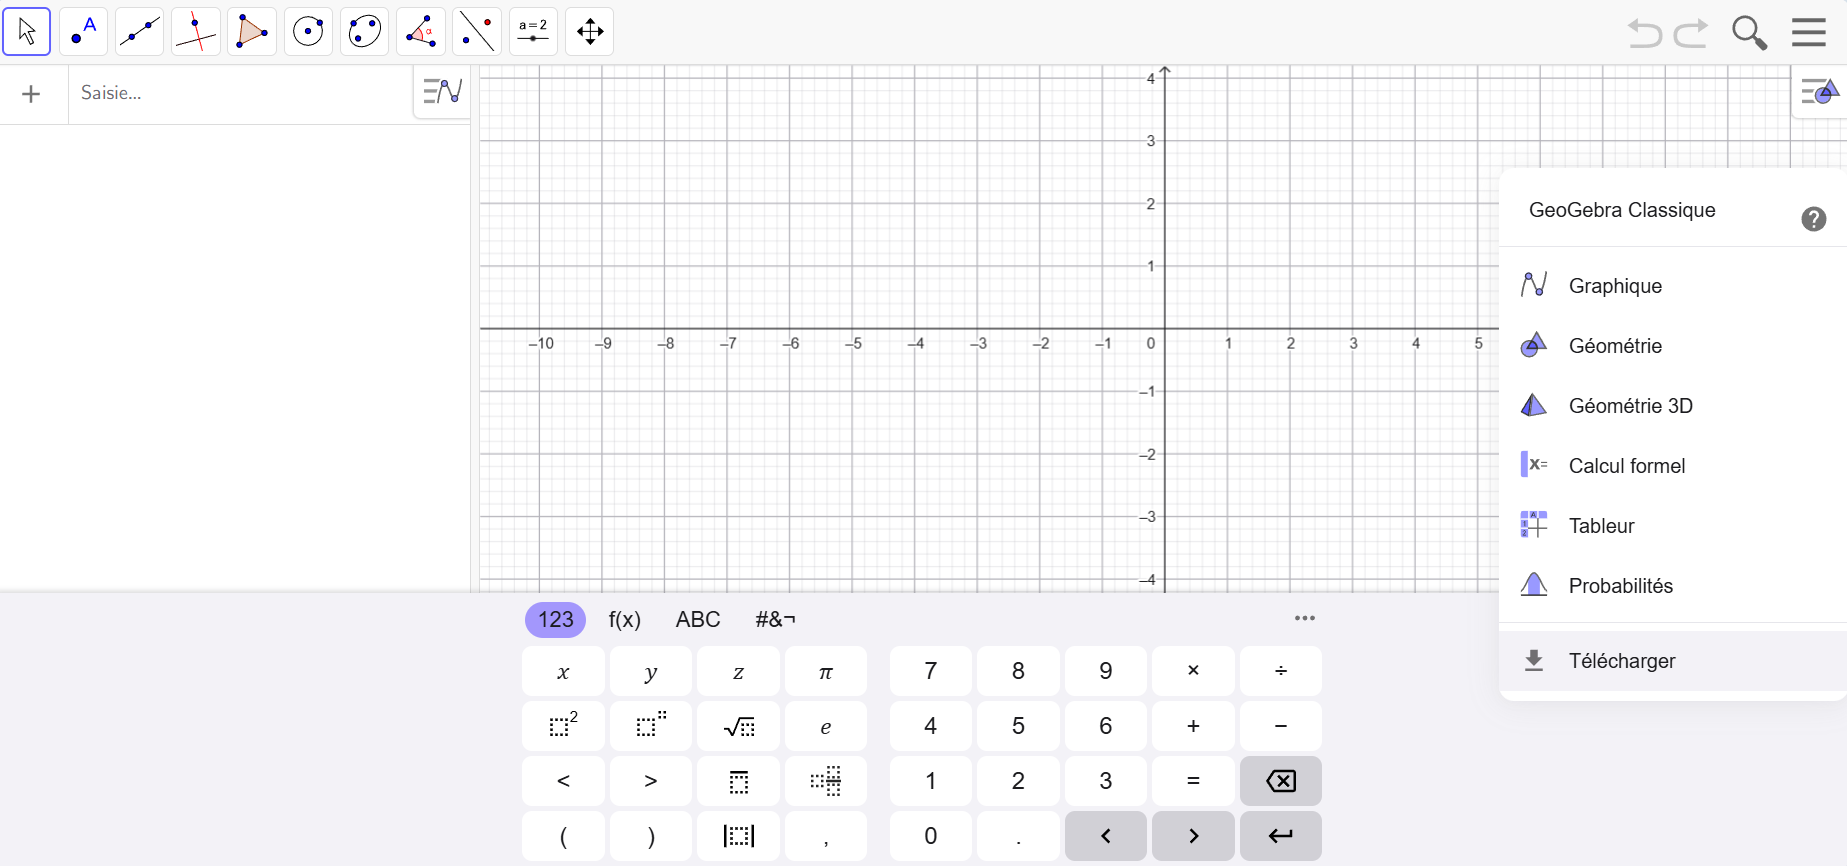Select the Ellipse tool
Viewport: 1847px width, 866px height.
click(x=365, y=32)
